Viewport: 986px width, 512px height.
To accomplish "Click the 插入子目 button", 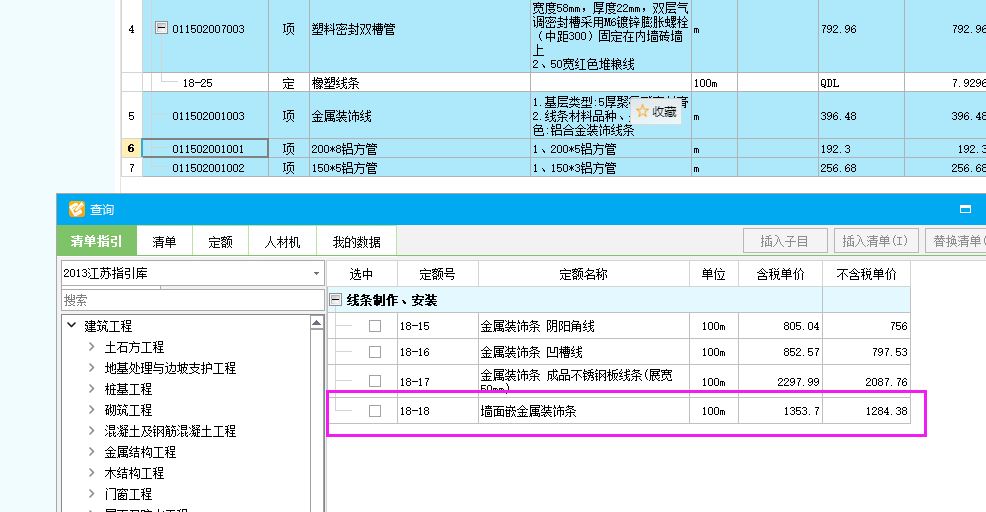I will (x=784, y=241).
